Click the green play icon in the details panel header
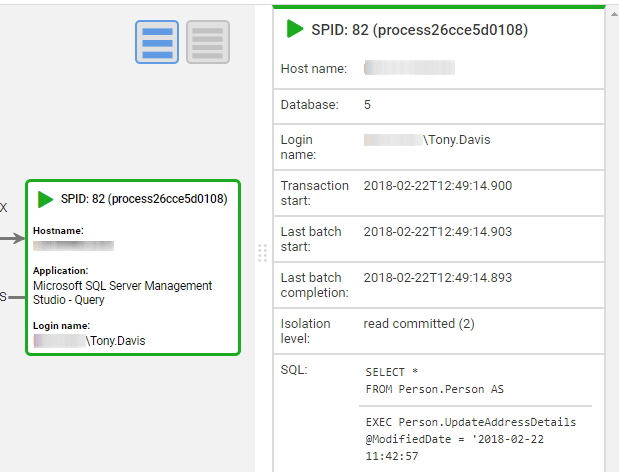 tap(294, 29)
